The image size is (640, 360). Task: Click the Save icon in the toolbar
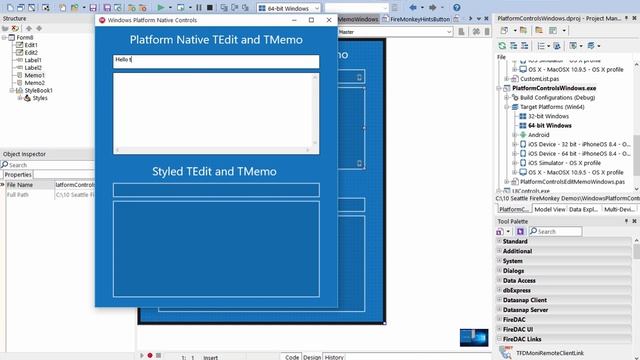[x=93, y=8]
